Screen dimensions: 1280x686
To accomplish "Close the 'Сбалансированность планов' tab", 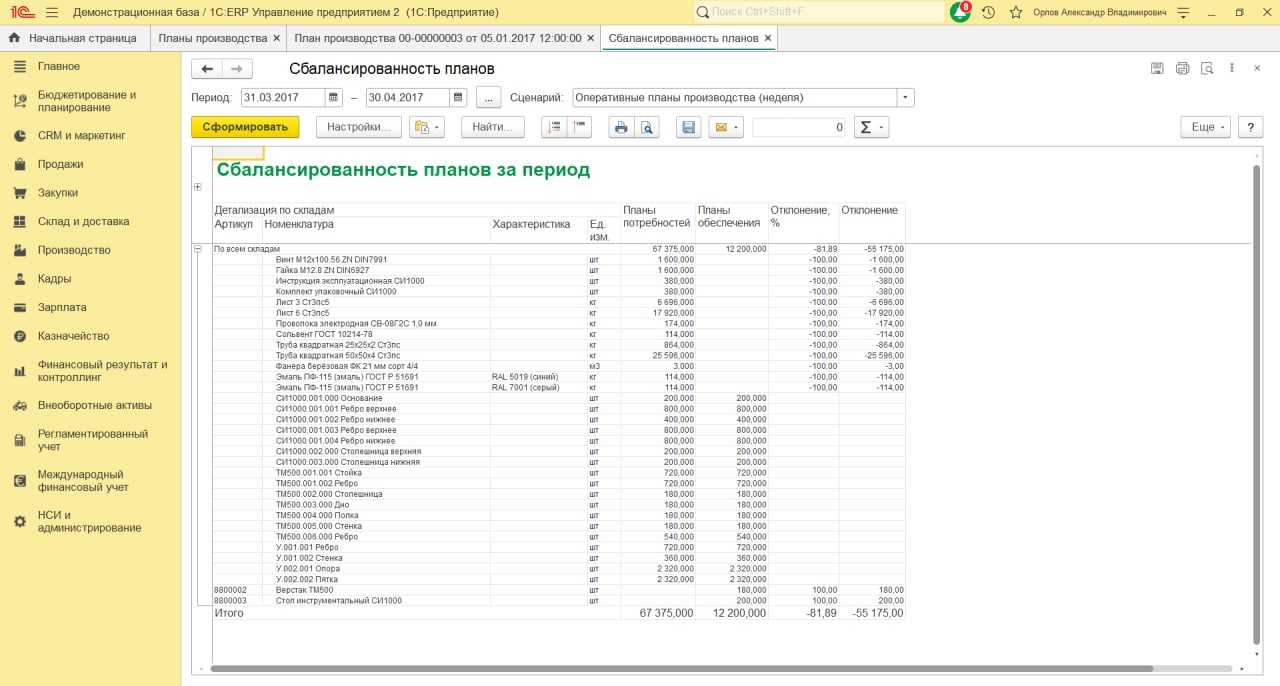I will click(768, 38).
